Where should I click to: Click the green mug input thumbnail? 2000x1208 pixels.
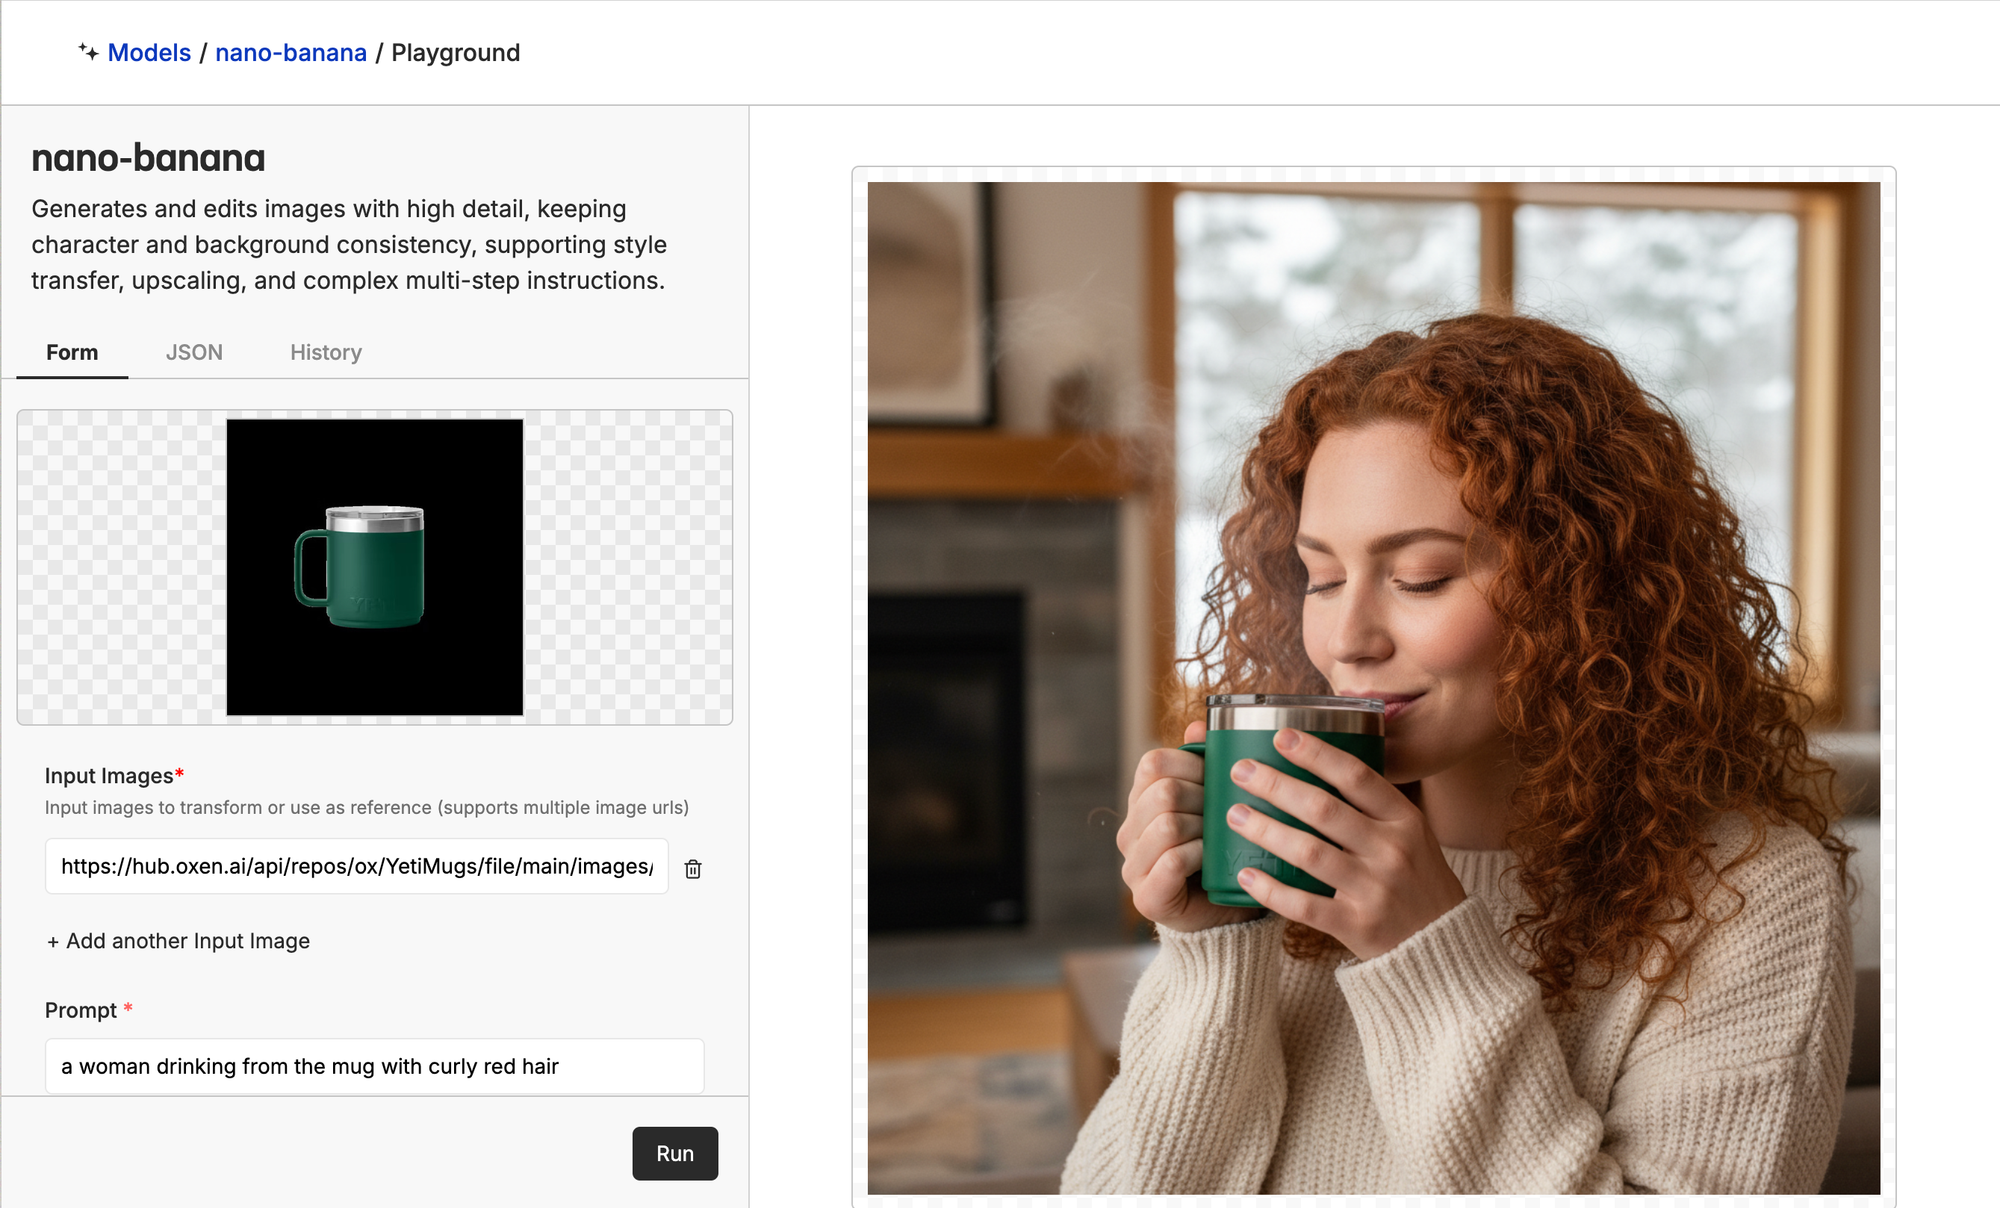(x=374, y=567)
